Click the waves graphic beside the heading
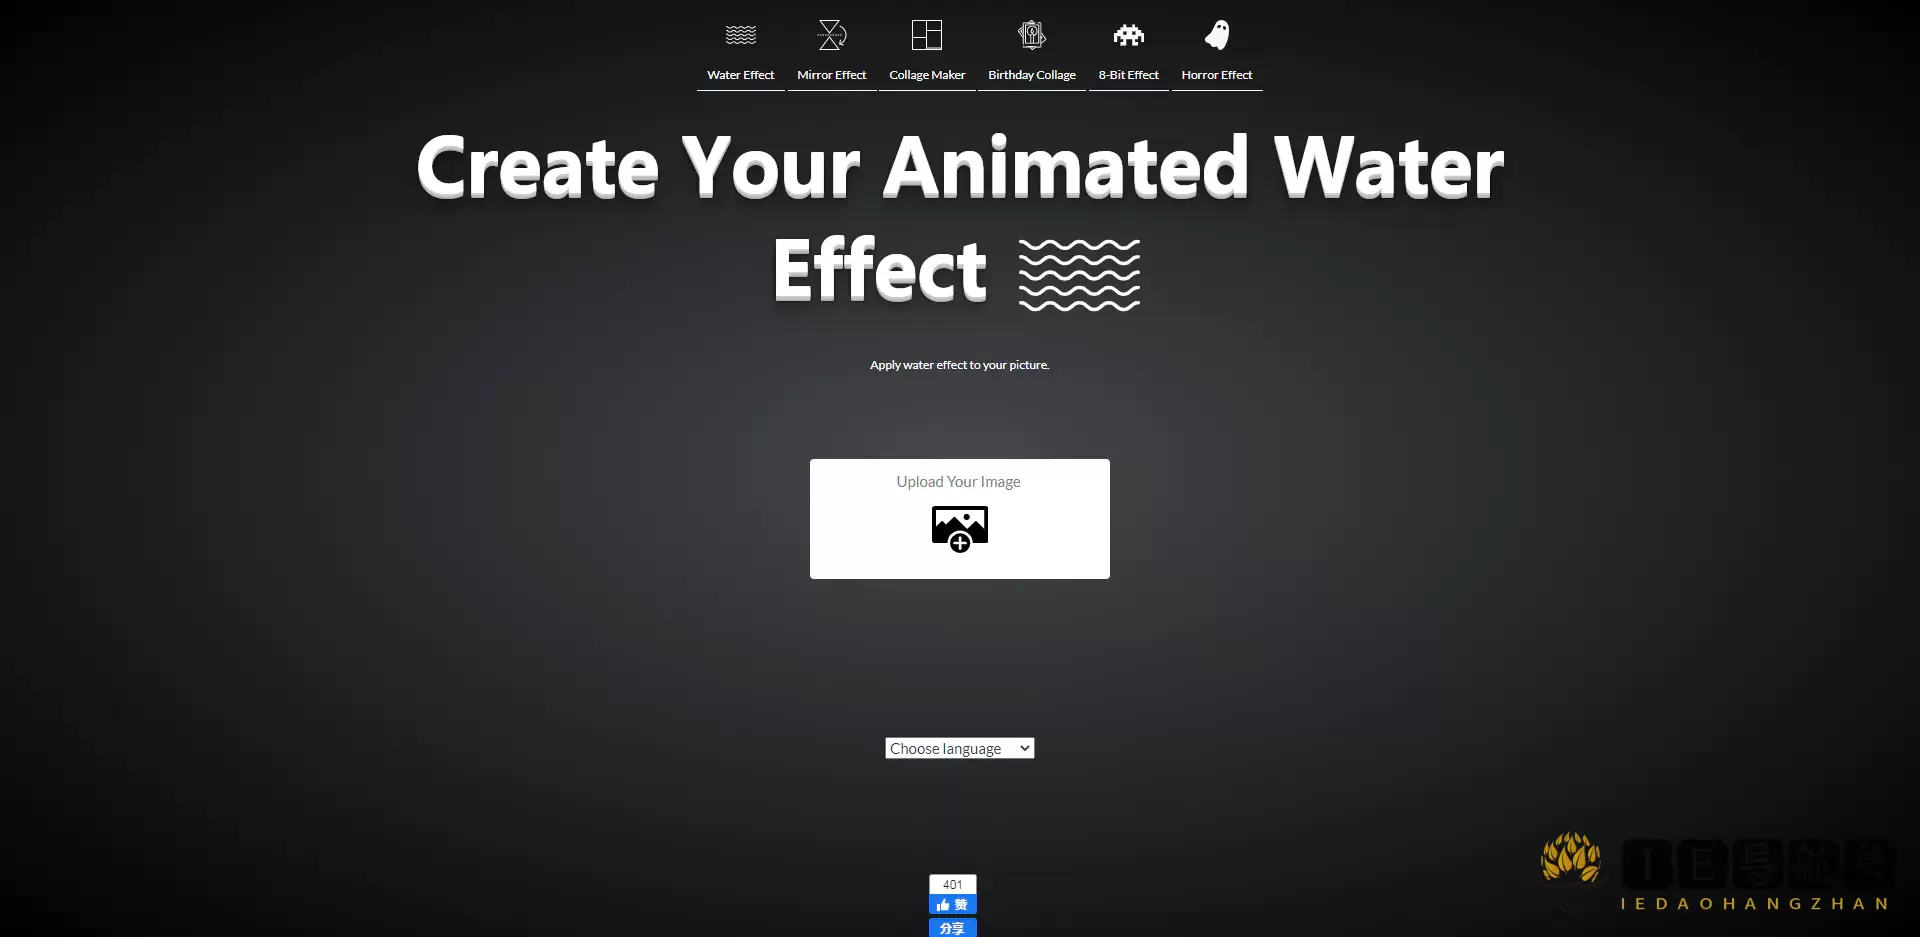 point(1079,273)
